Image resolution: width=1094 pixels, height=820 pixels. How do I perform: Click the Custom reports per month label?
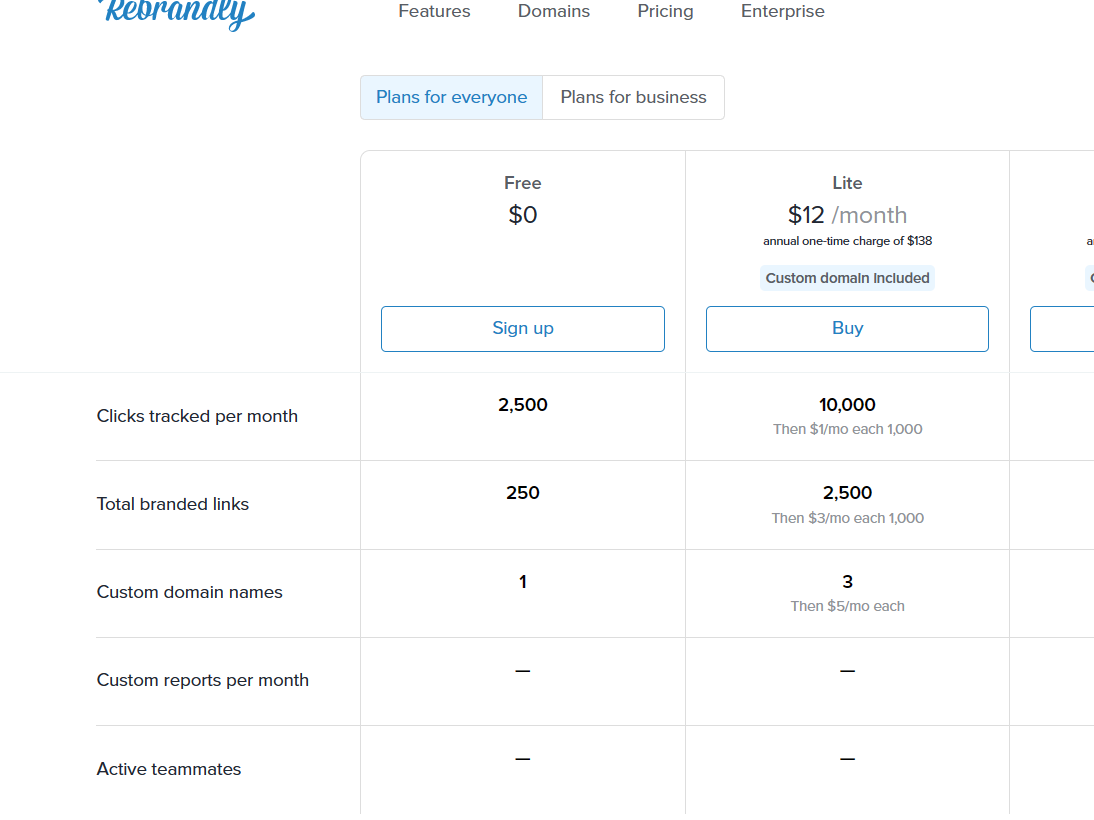[203, 680]
